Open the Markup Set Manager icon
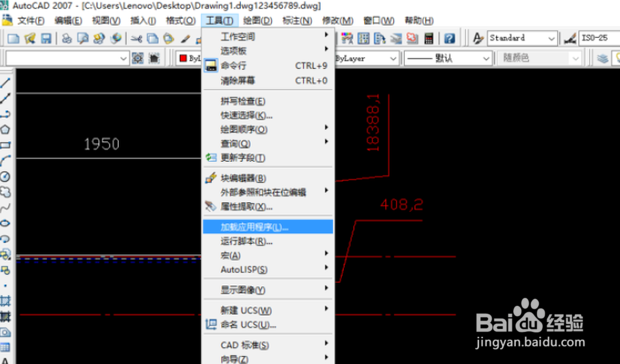 coord(412,38)
